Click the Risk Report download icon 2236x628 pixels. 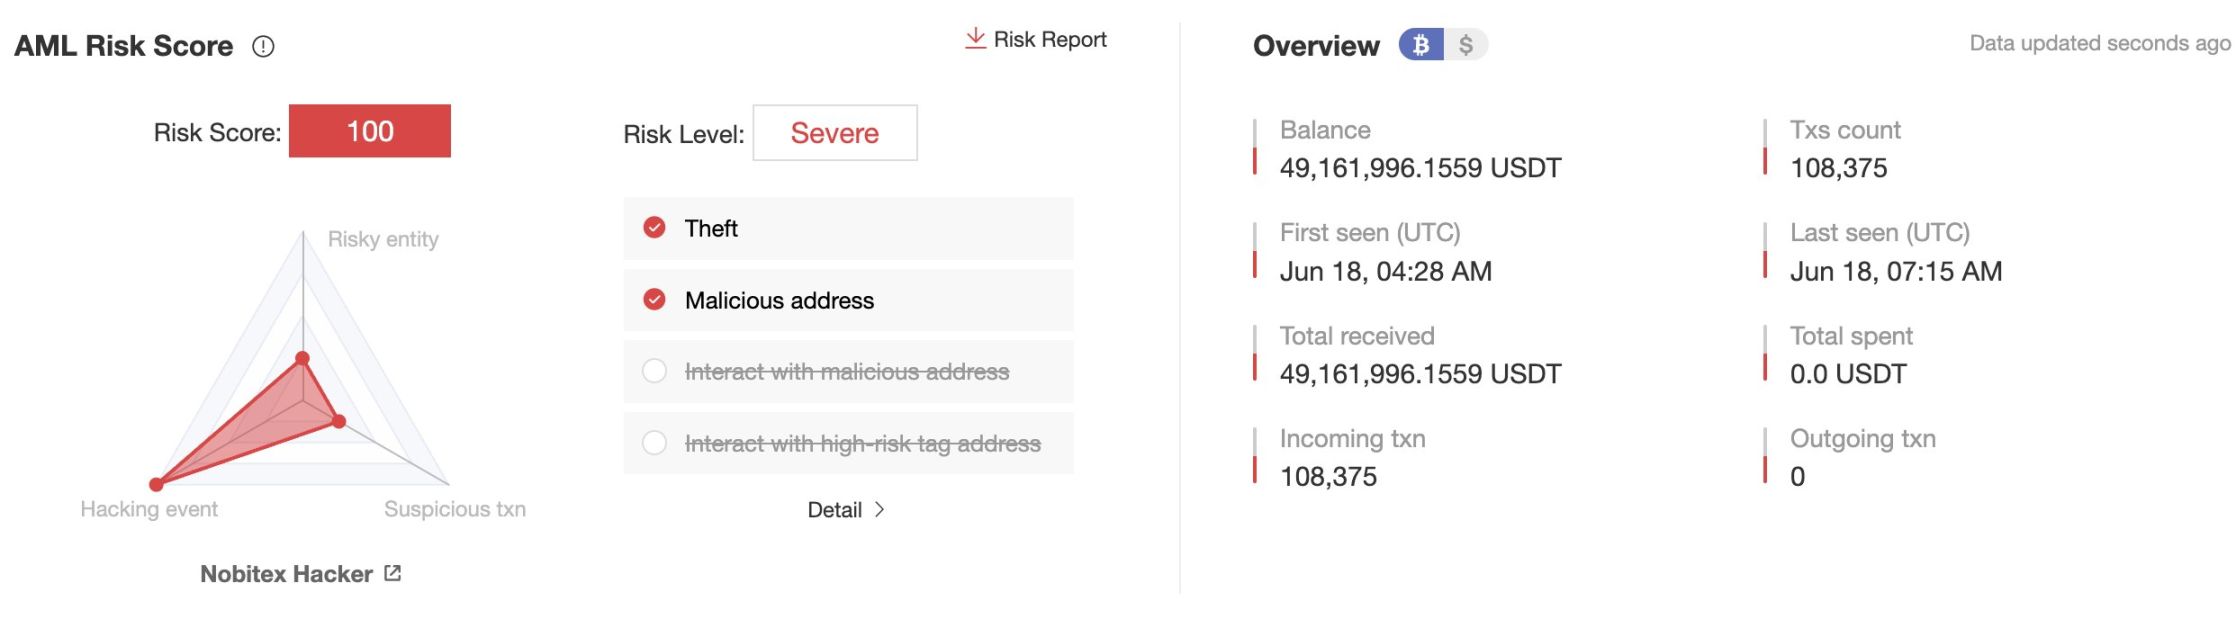tap(974, 39)
